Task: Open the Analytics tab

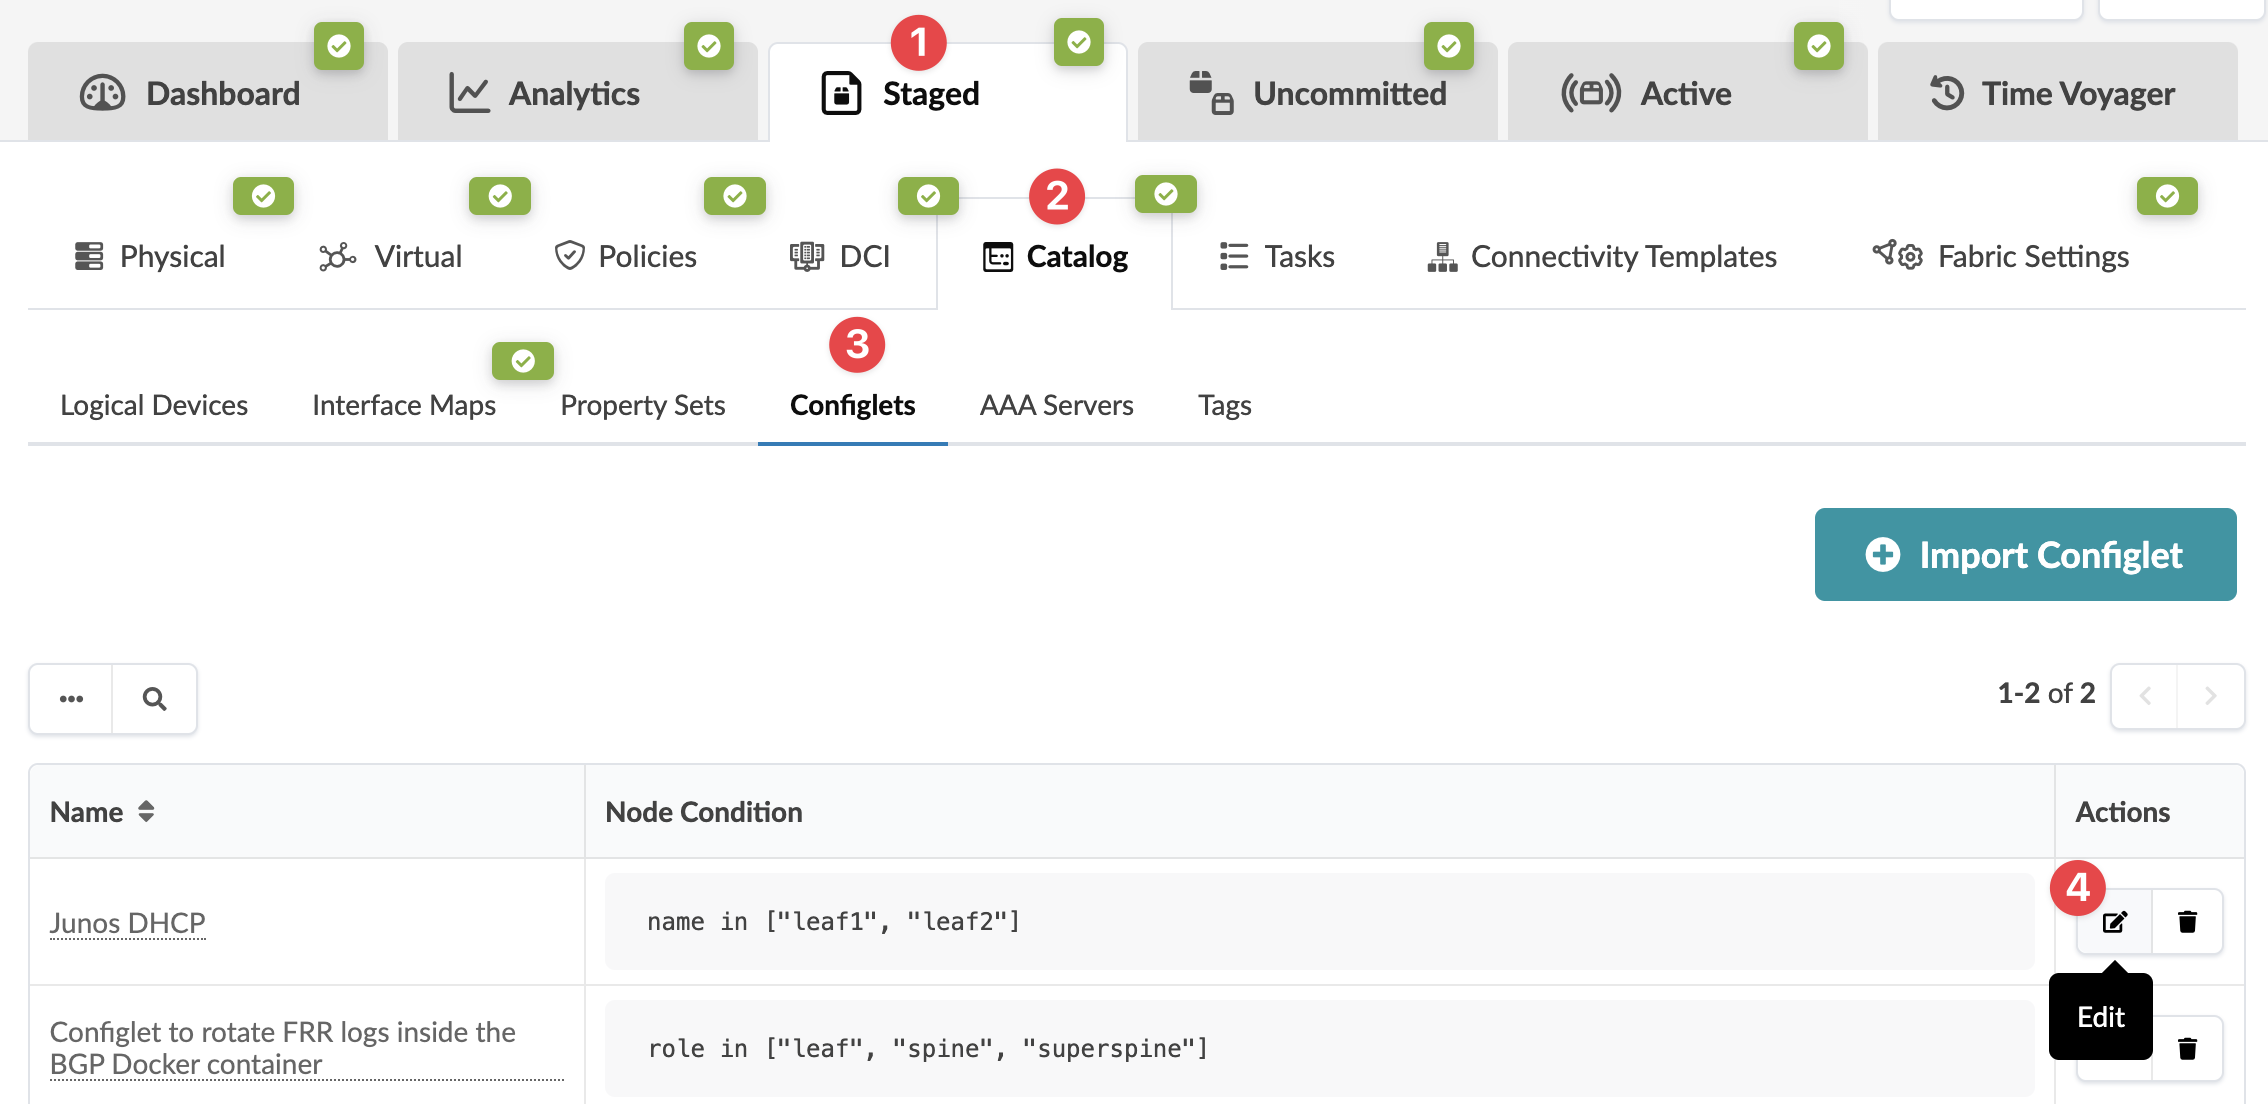Action: (545, 94)
